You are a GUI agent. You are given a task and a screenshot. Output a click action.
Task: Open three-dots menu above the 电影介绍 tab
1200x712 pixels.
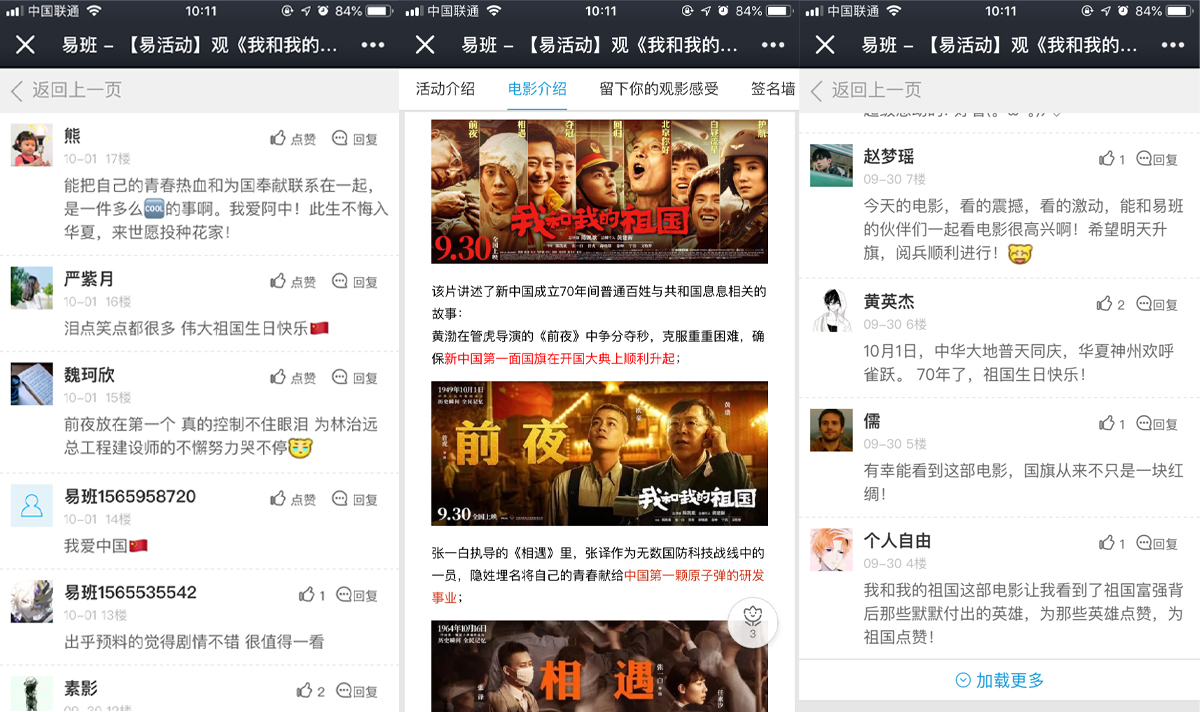(772, 45)
